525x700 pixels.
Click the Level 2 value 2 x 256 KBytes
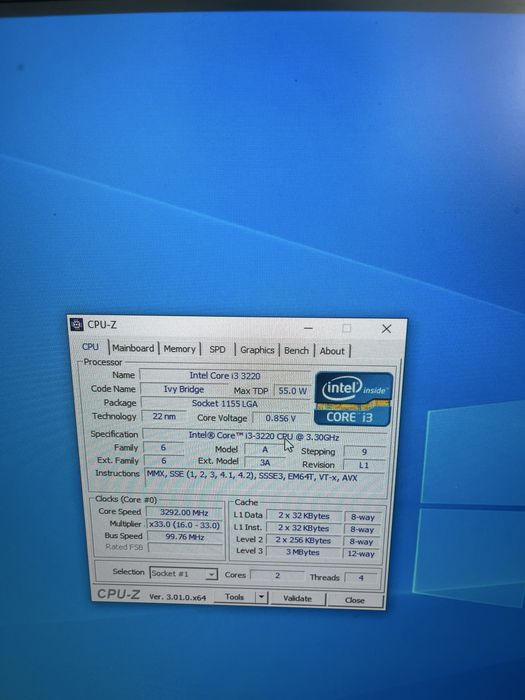(304, 541)
